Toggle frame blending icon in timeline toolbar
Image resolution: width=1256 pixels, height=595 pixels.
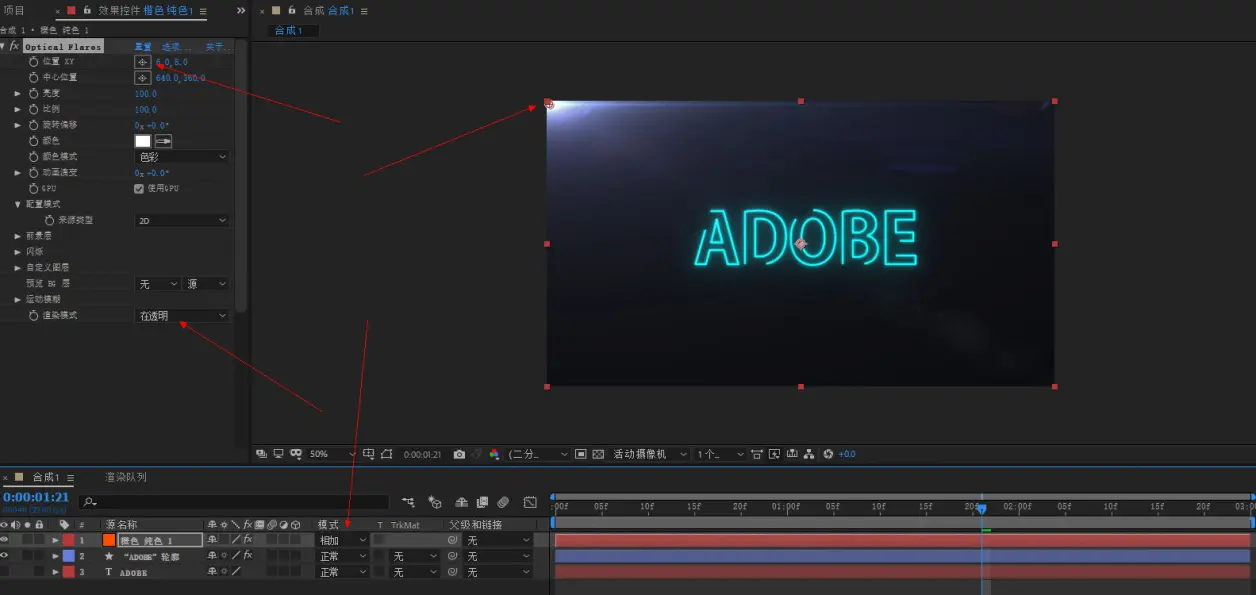point(482,502)
